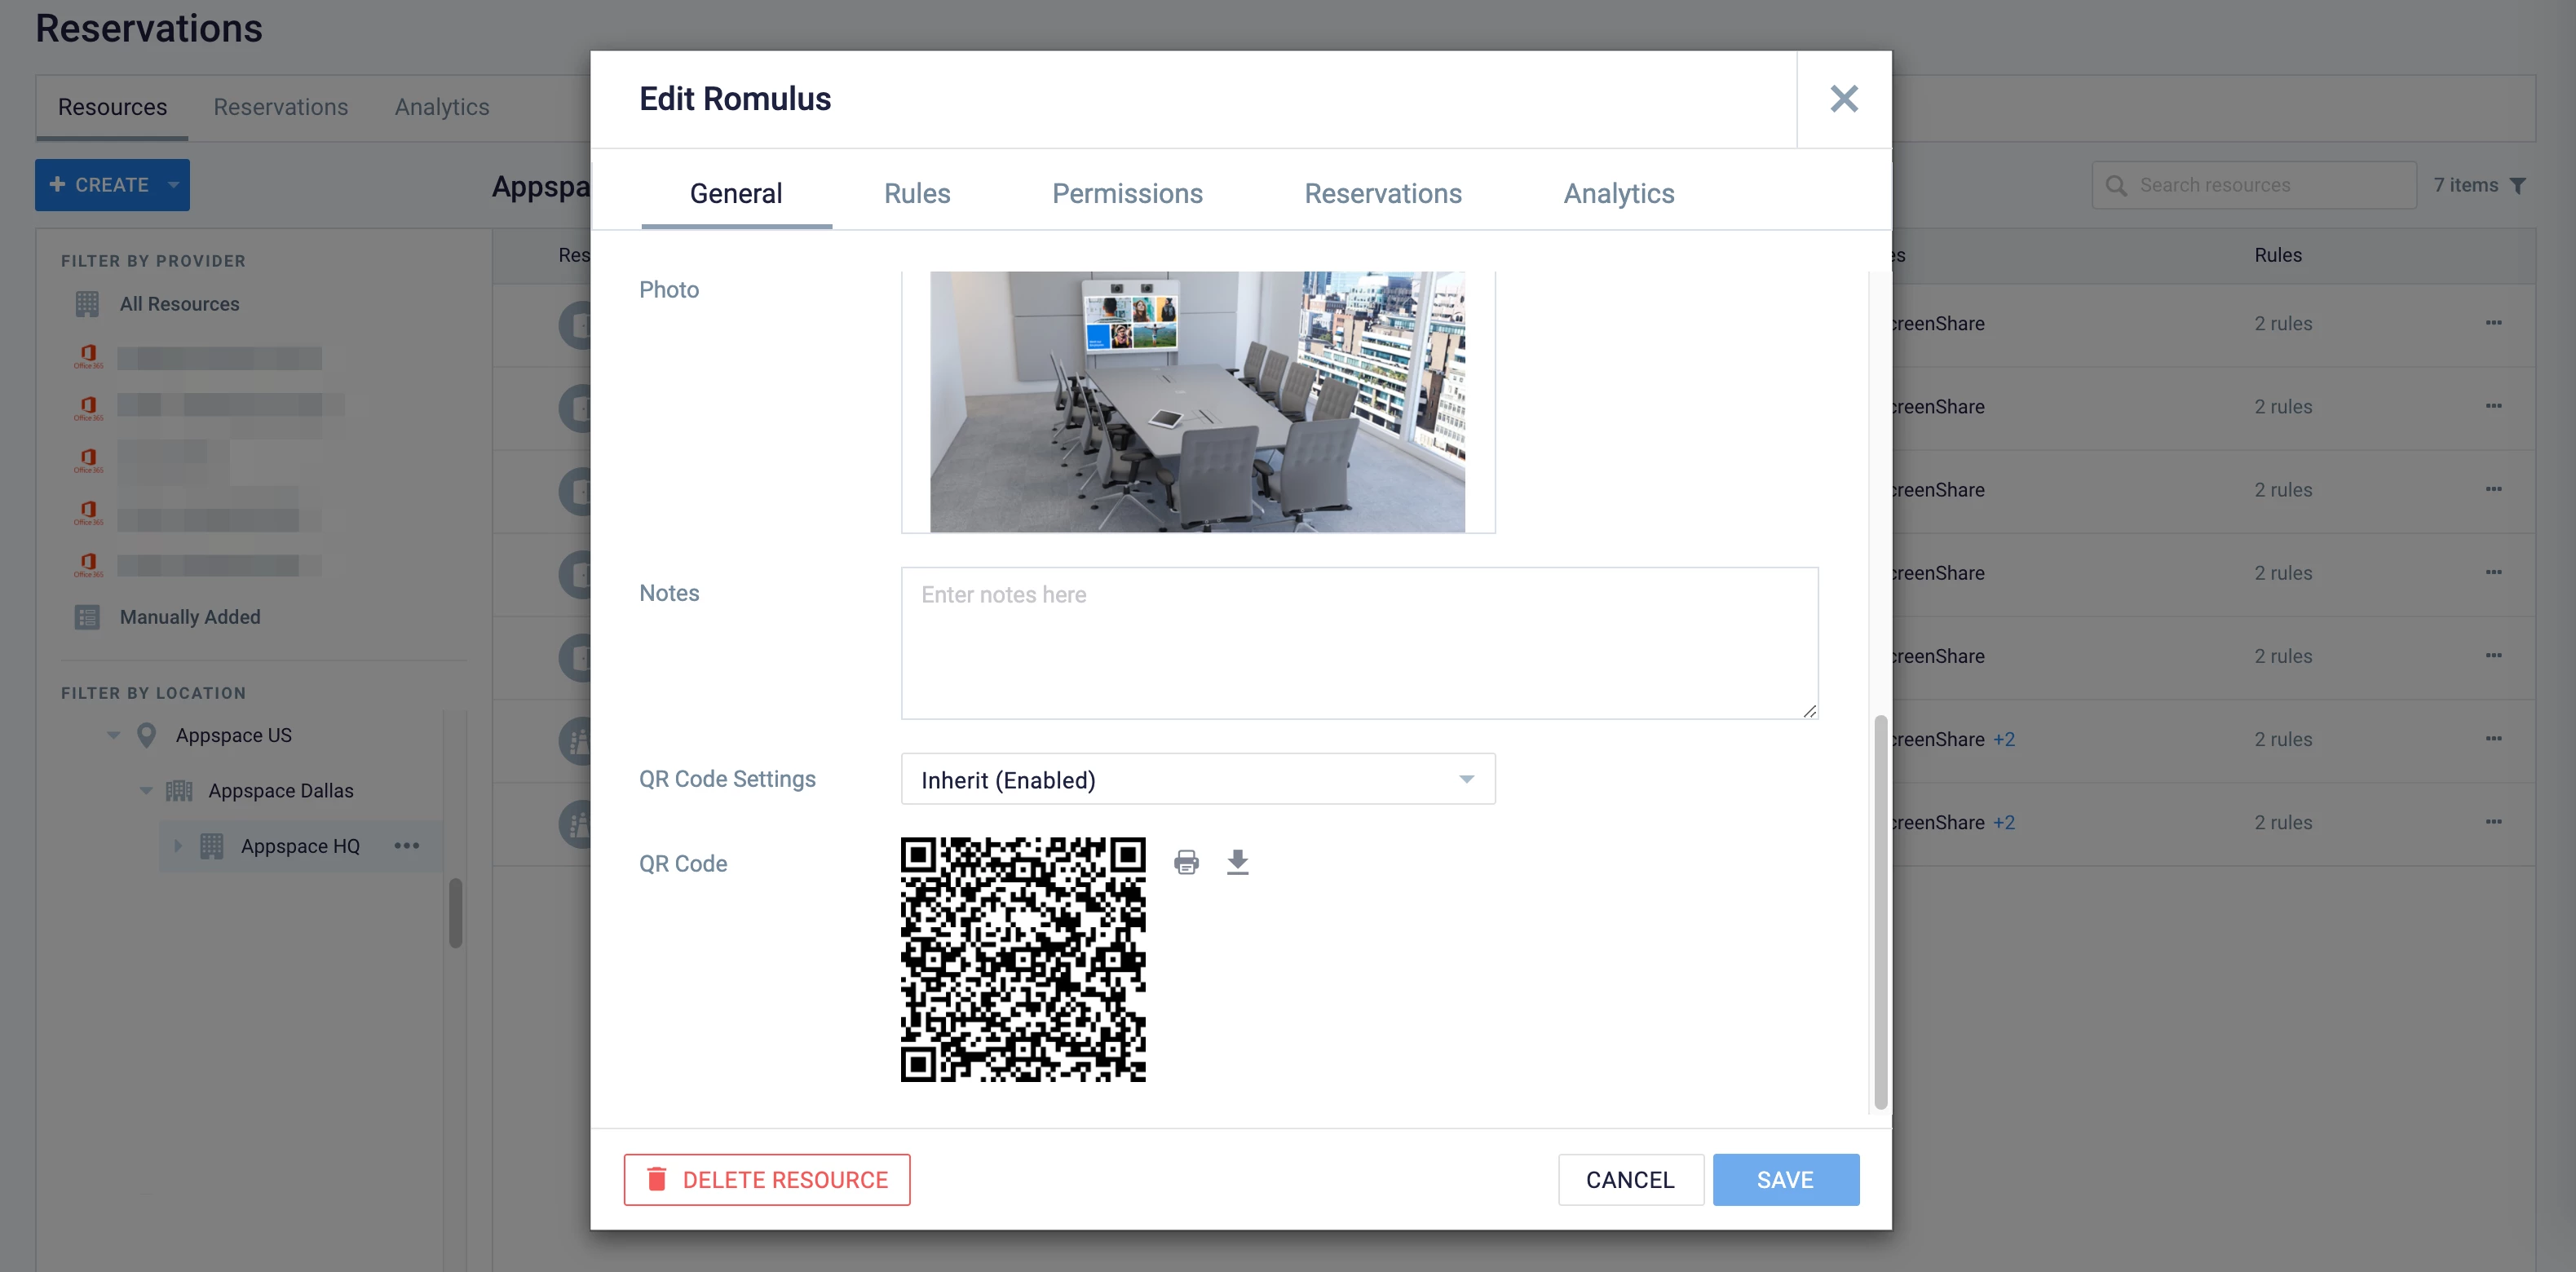Click the trash icon in Delete Resource
Screen dimensions: 2576x1272
(x=656, y=1180)
